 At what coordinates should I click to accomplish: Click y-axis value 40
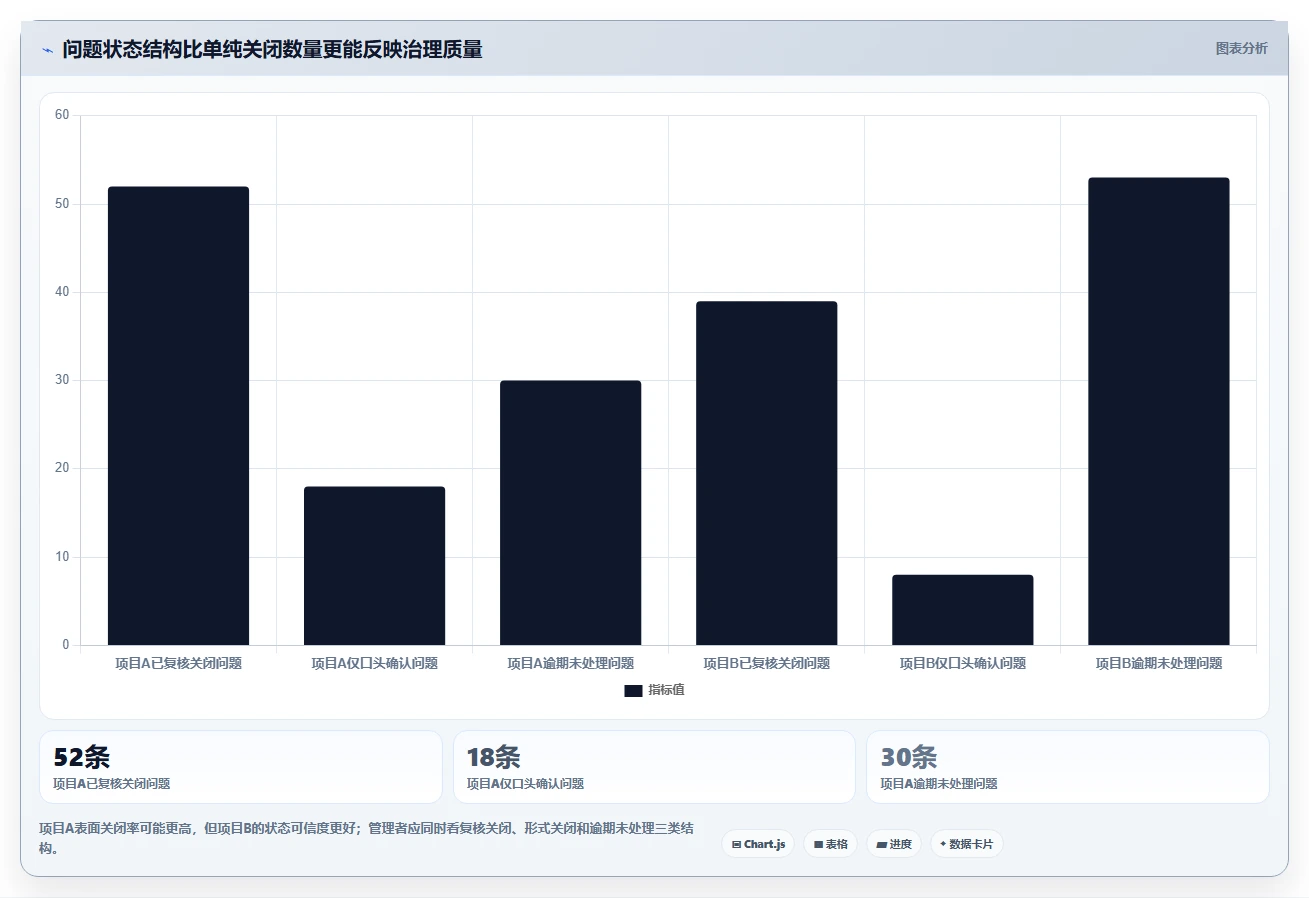click(62, 292)
